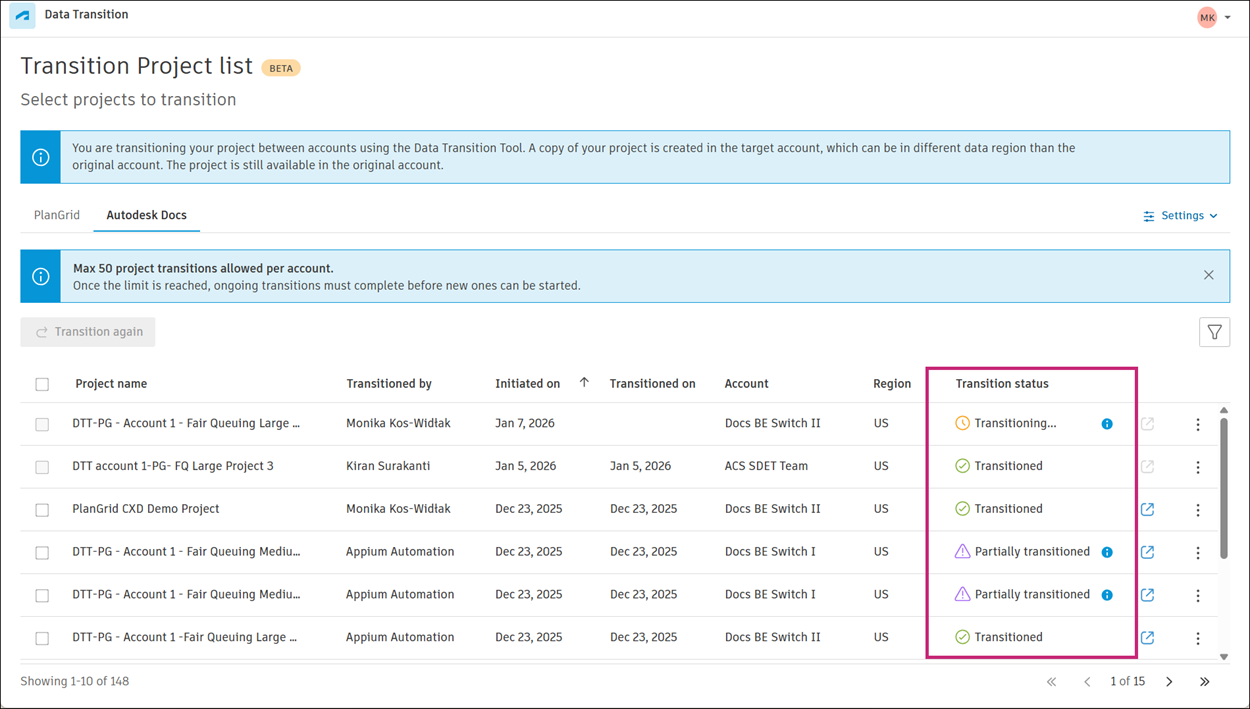The image size is (1250, 709).
Task: Click the info icon in Max 50 banner
Action: click(41, 277)
